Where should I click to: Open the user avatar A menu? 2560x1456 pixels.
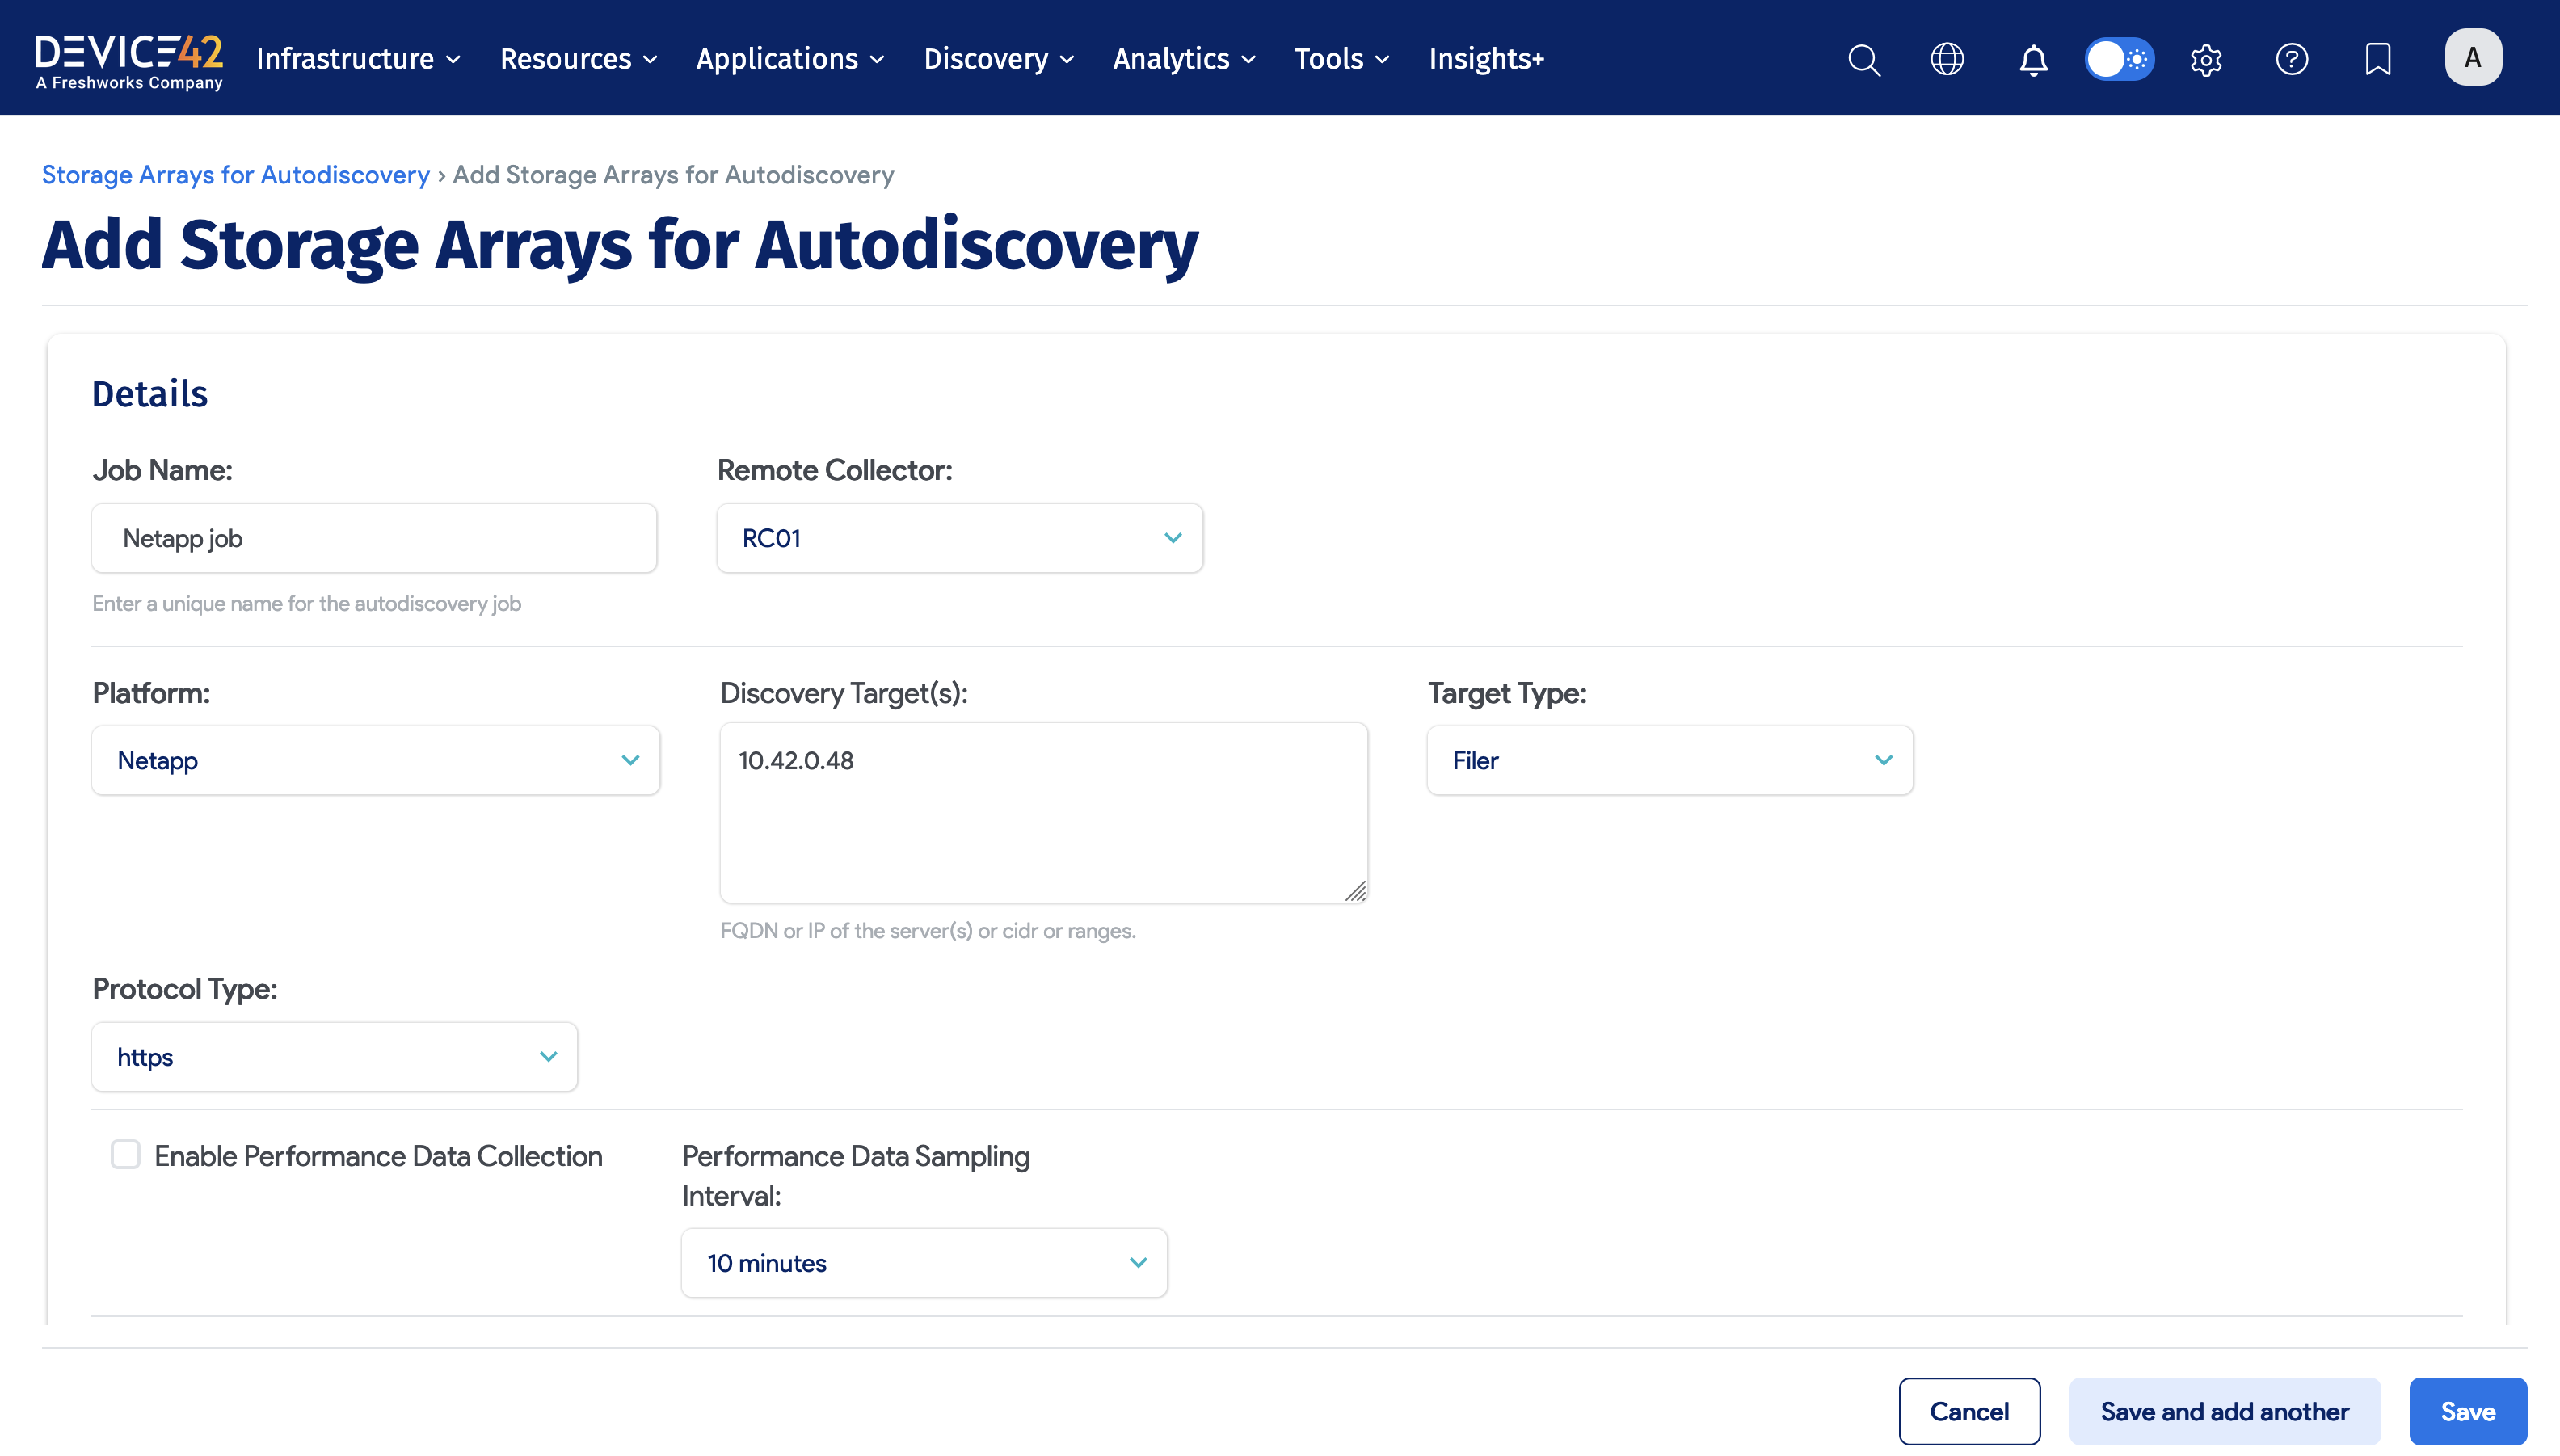click(x=2473, y=58)
